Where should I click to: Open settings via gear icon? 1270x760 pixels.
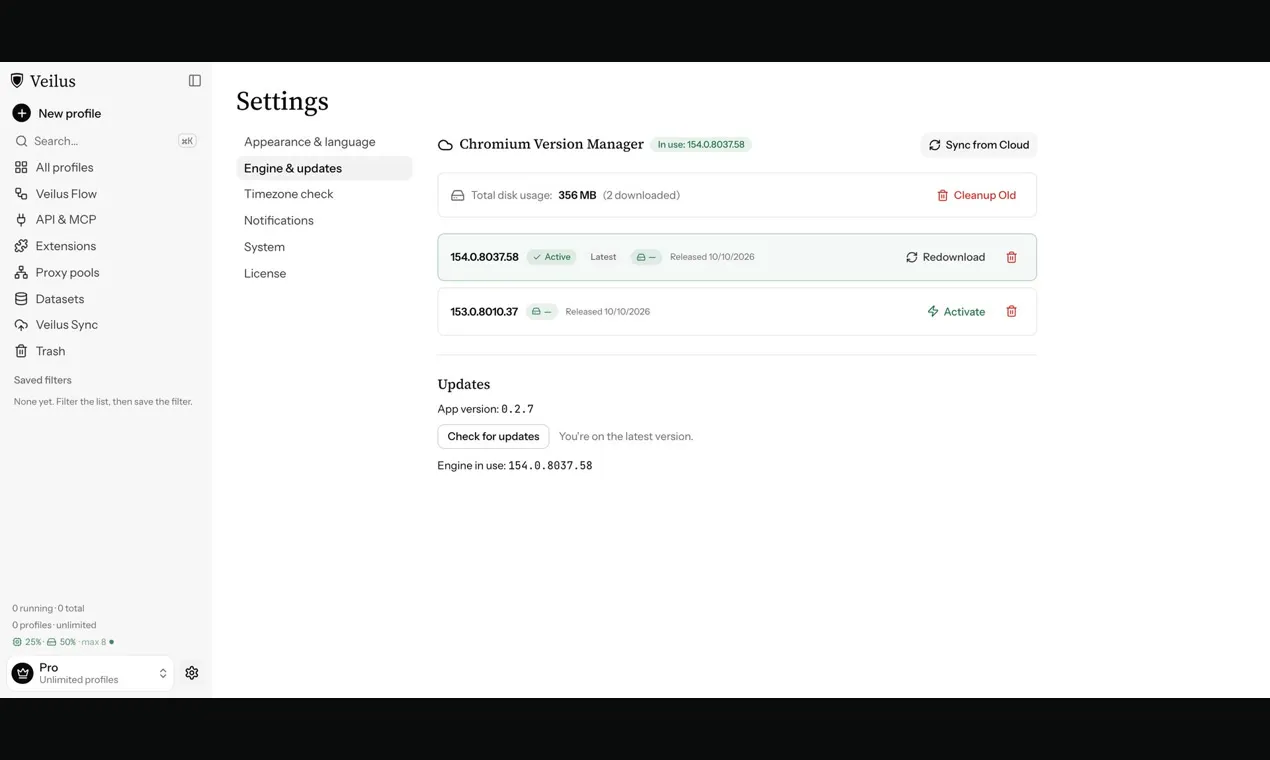click(192, 673)
